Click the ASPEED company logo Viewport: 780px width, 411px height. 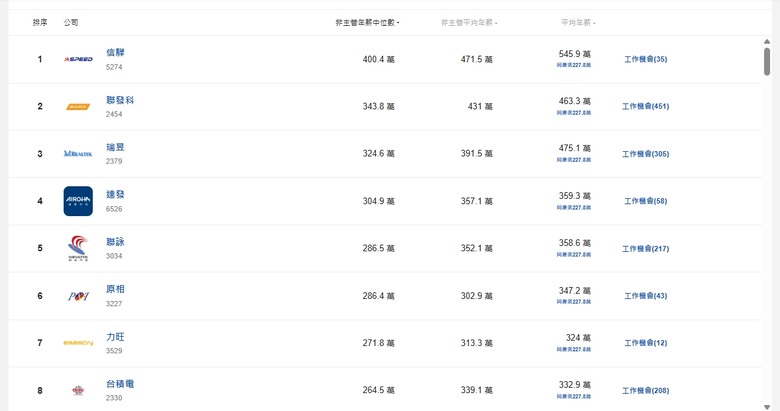click(78, 59)
